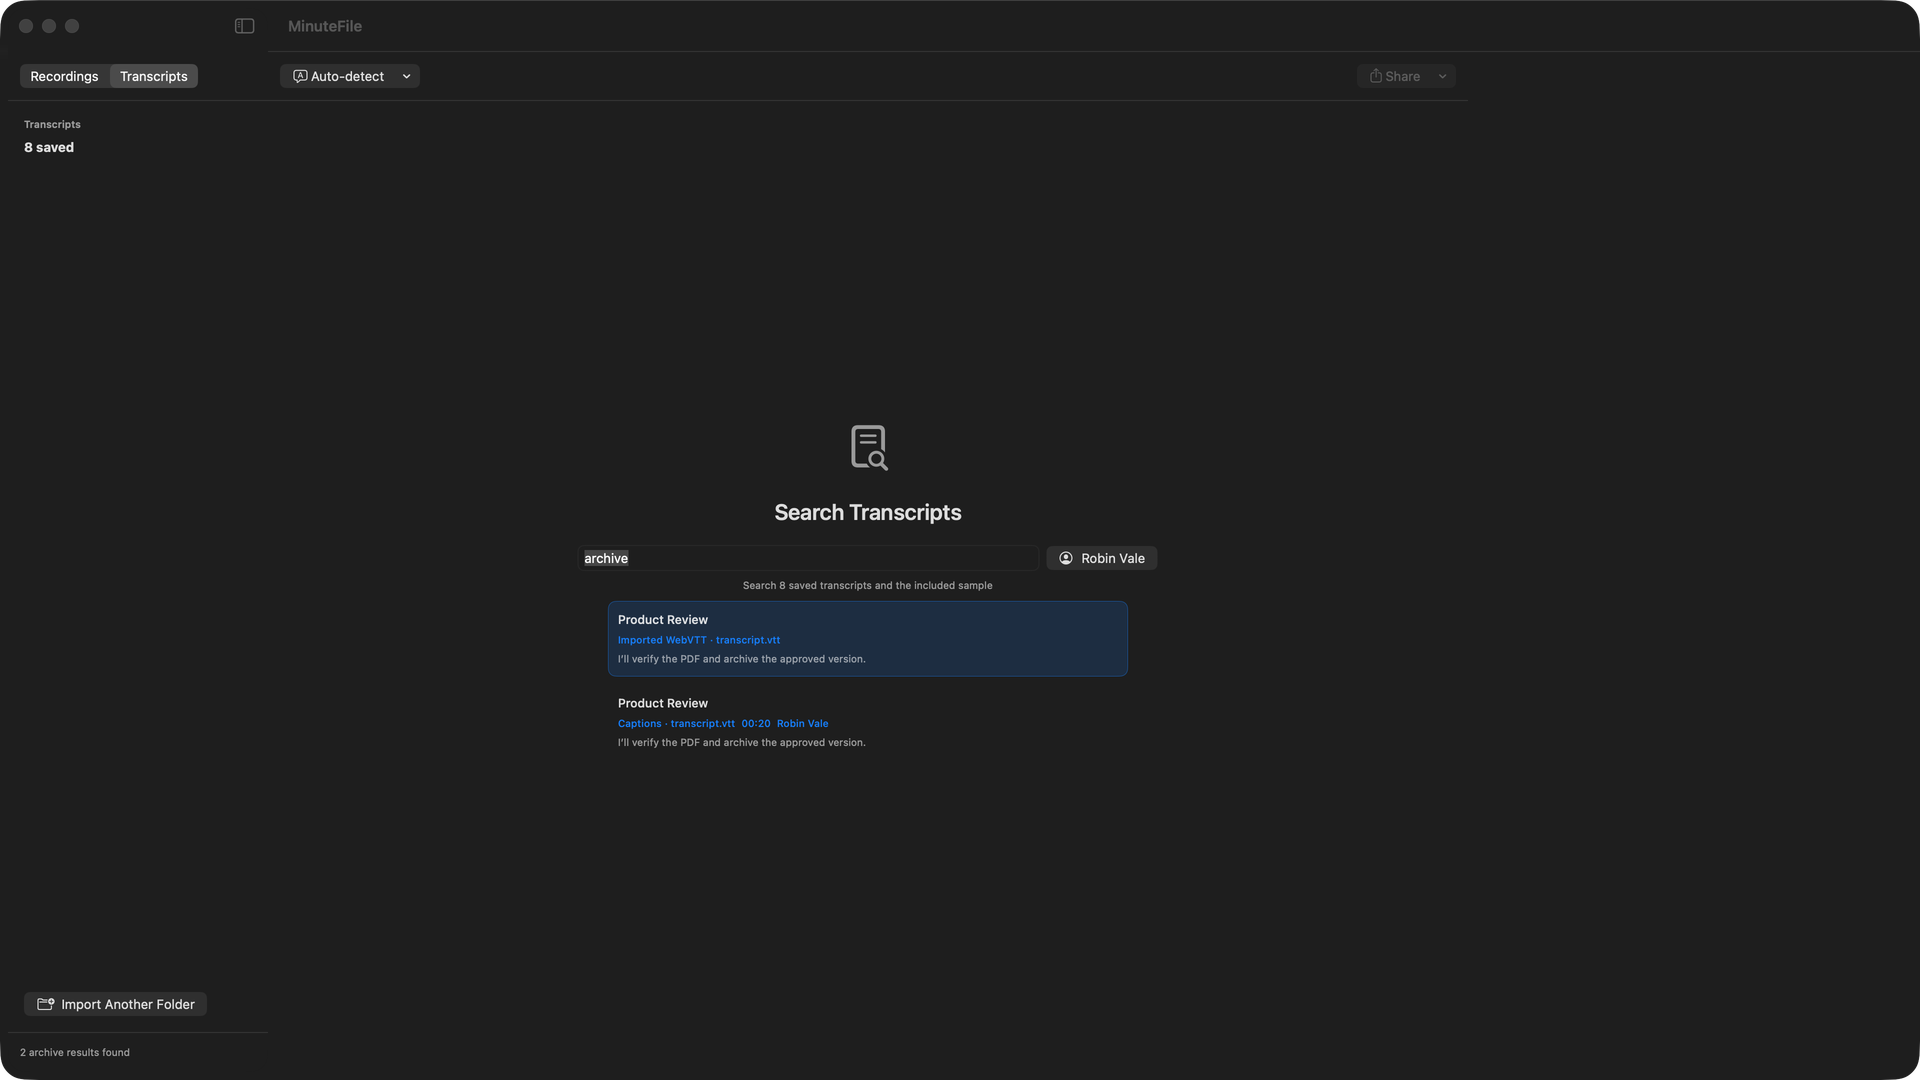Click the Robin Vale label in second result
Image resolution: width=1920 pixels, height=1080 pixels.
point(802,723)
